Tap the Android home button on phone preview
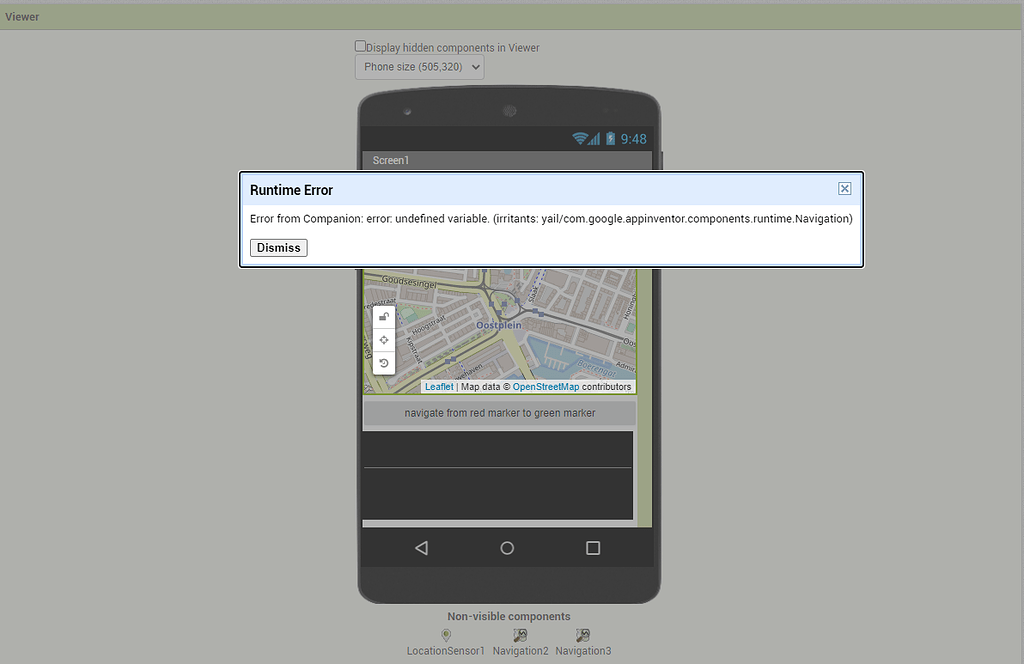The image size is (1024, 664). [507, 547]
